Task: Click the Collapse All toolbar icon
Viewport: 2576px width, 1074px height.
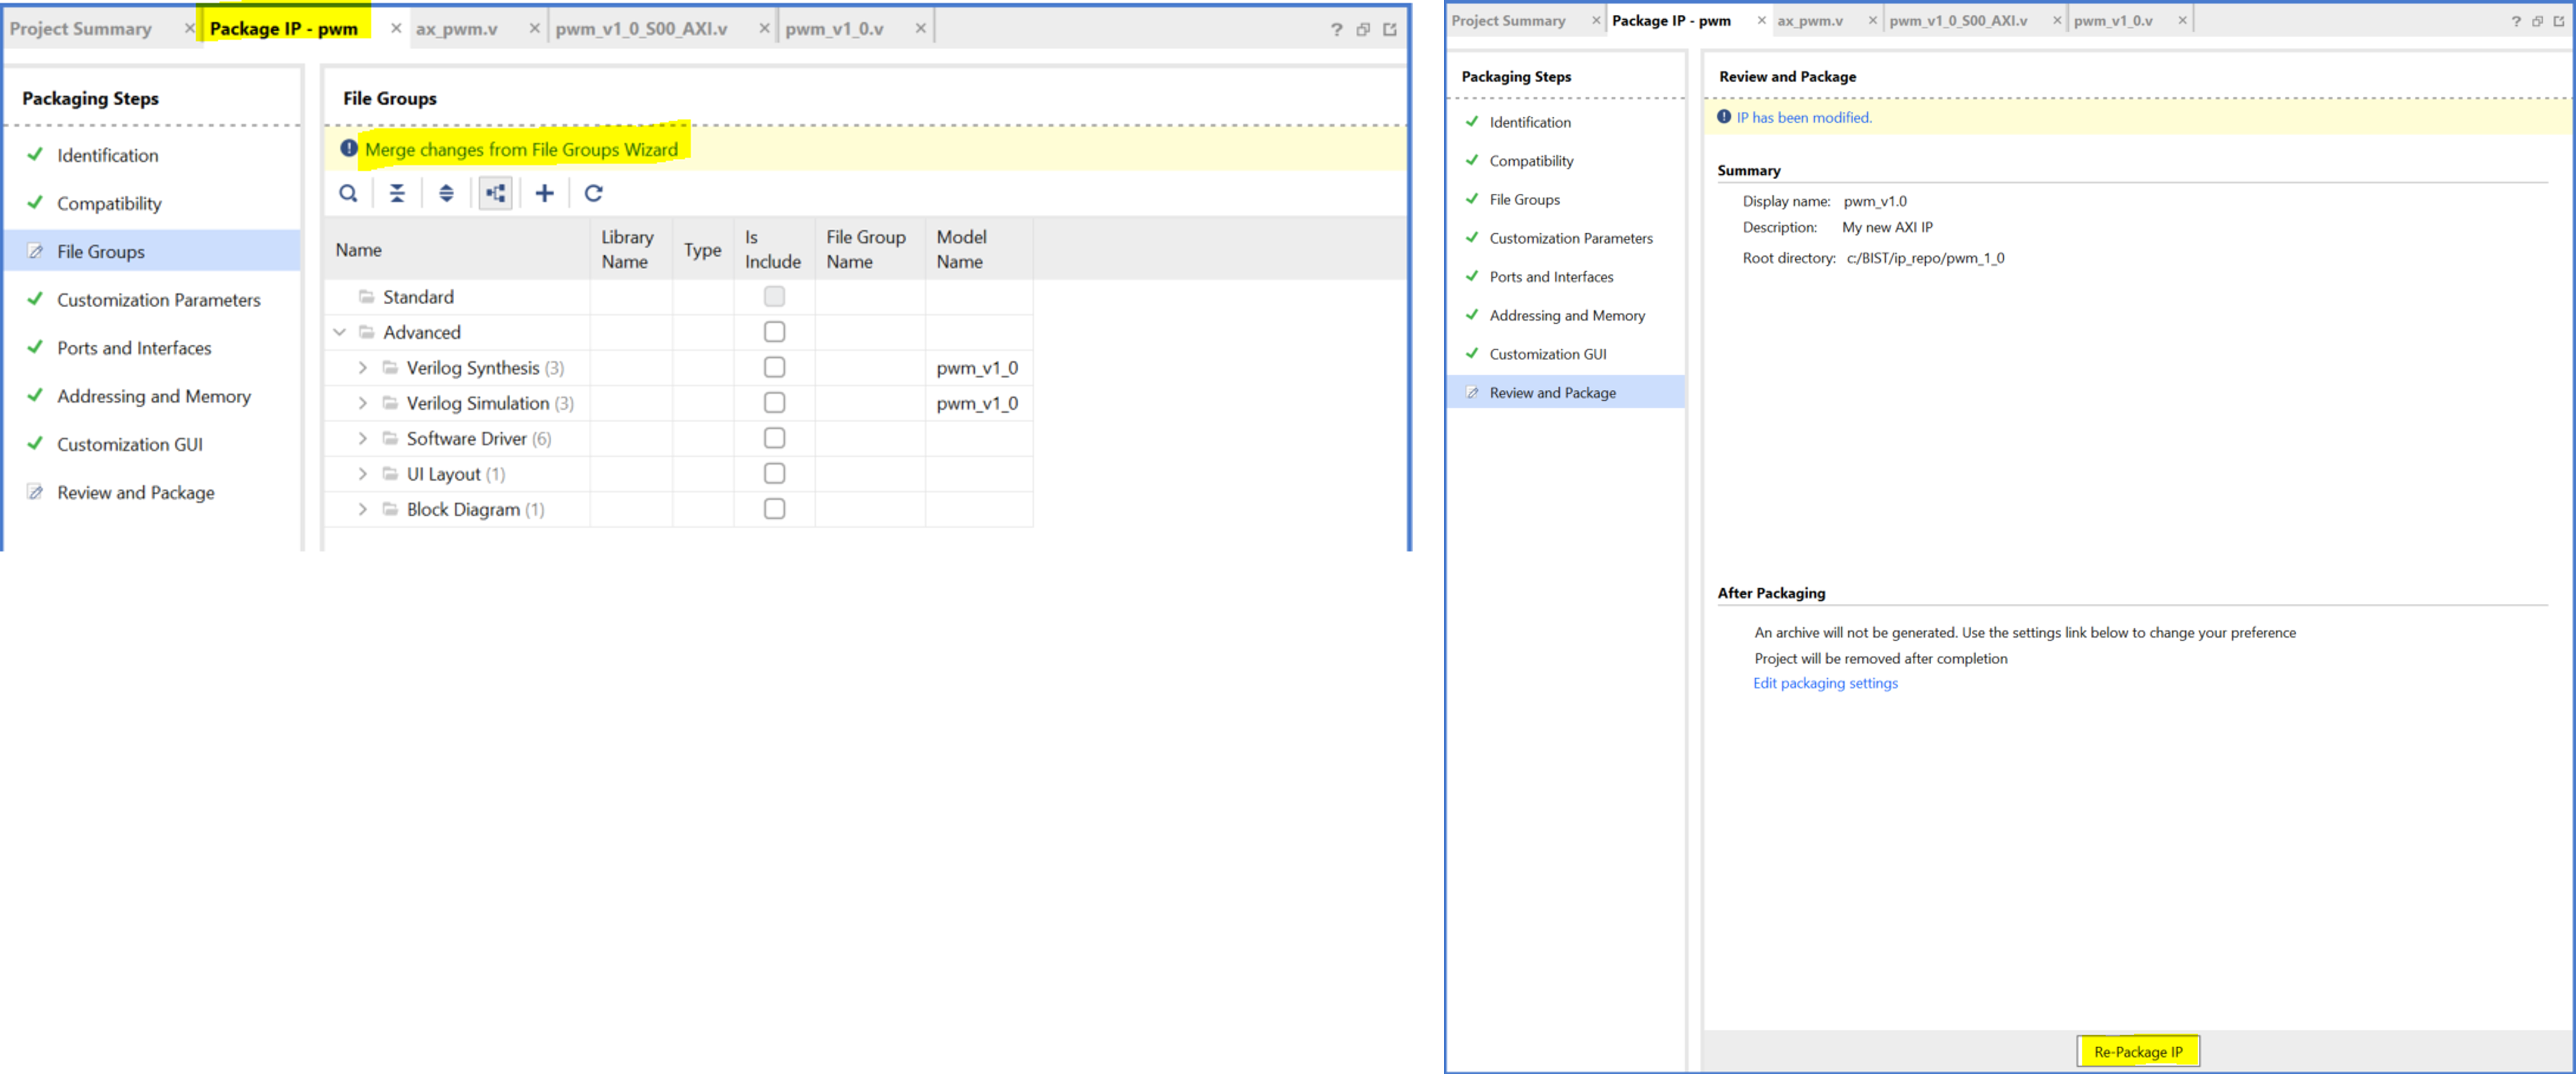Action: (x=397, y=193)
